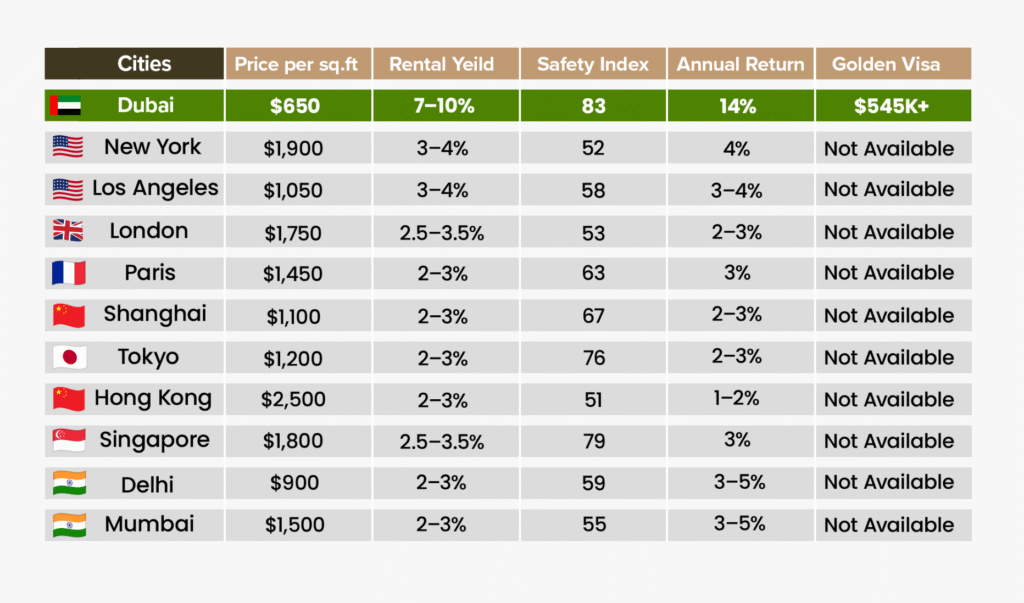The height and width of the screenshot is (603, 1024).
Task: Click the $2,500 price for Hong Kong
Action: 293,400
